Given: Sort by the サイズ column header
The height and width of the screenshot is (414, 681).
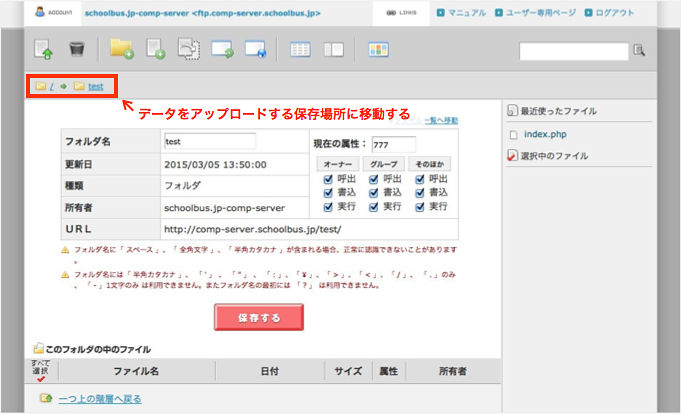Looking at the screenshot, I should 348,371.
